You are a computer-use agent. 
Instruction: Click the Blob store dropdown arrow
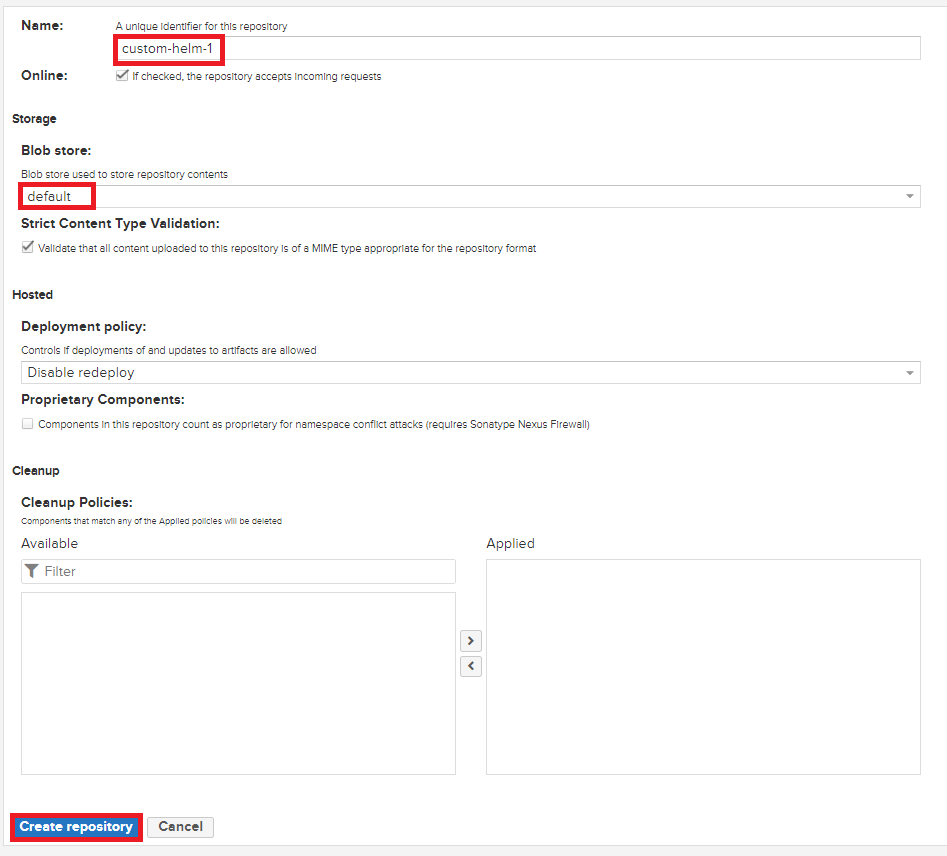pos(909,196)
